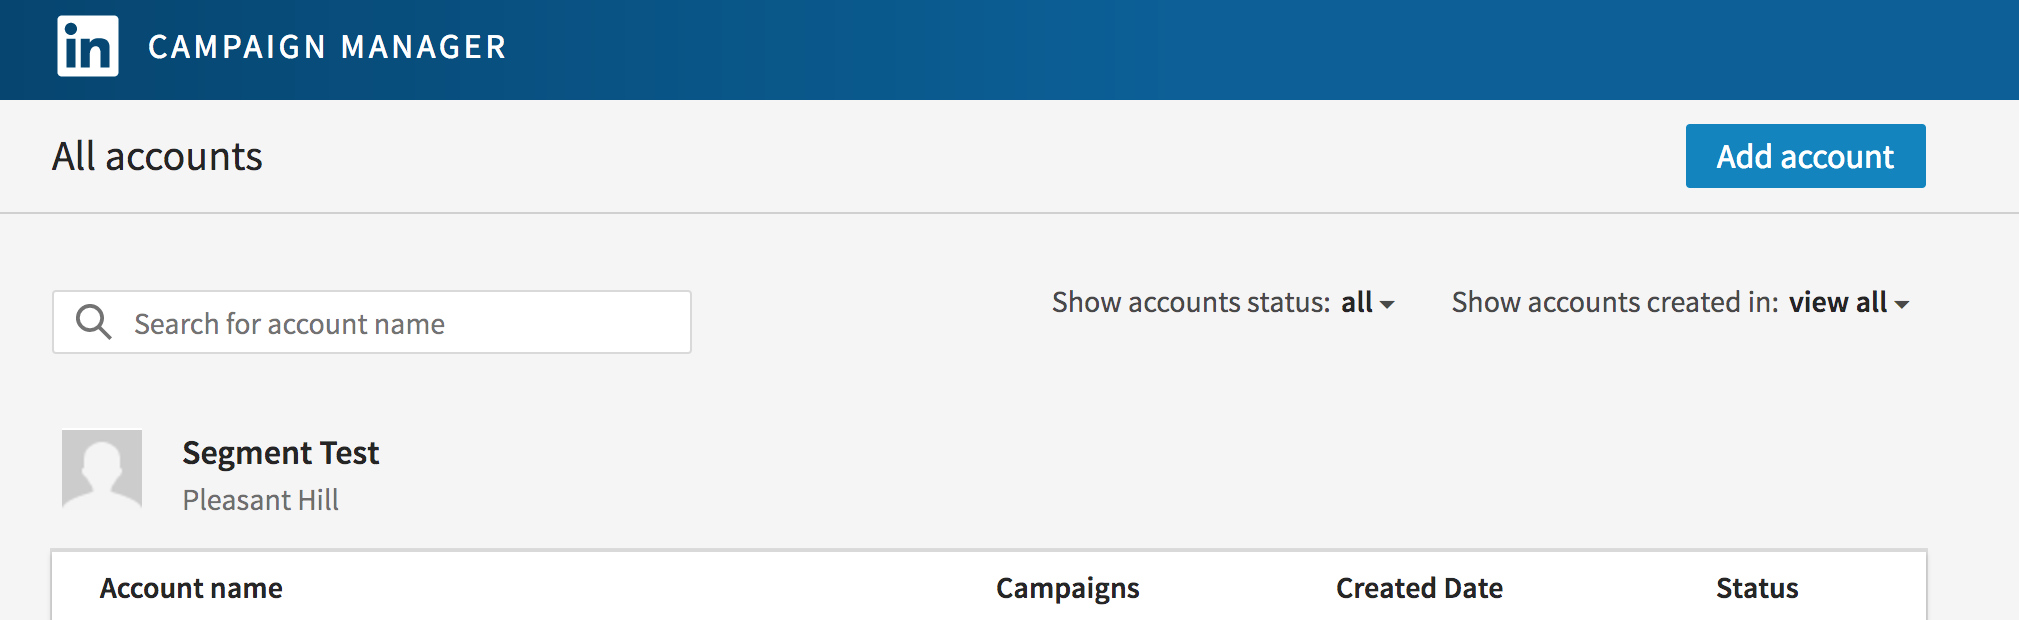This screenshot has height=620, width=2019.
Task: Sort by the Account name column header
Action: (x=191, y=588)
